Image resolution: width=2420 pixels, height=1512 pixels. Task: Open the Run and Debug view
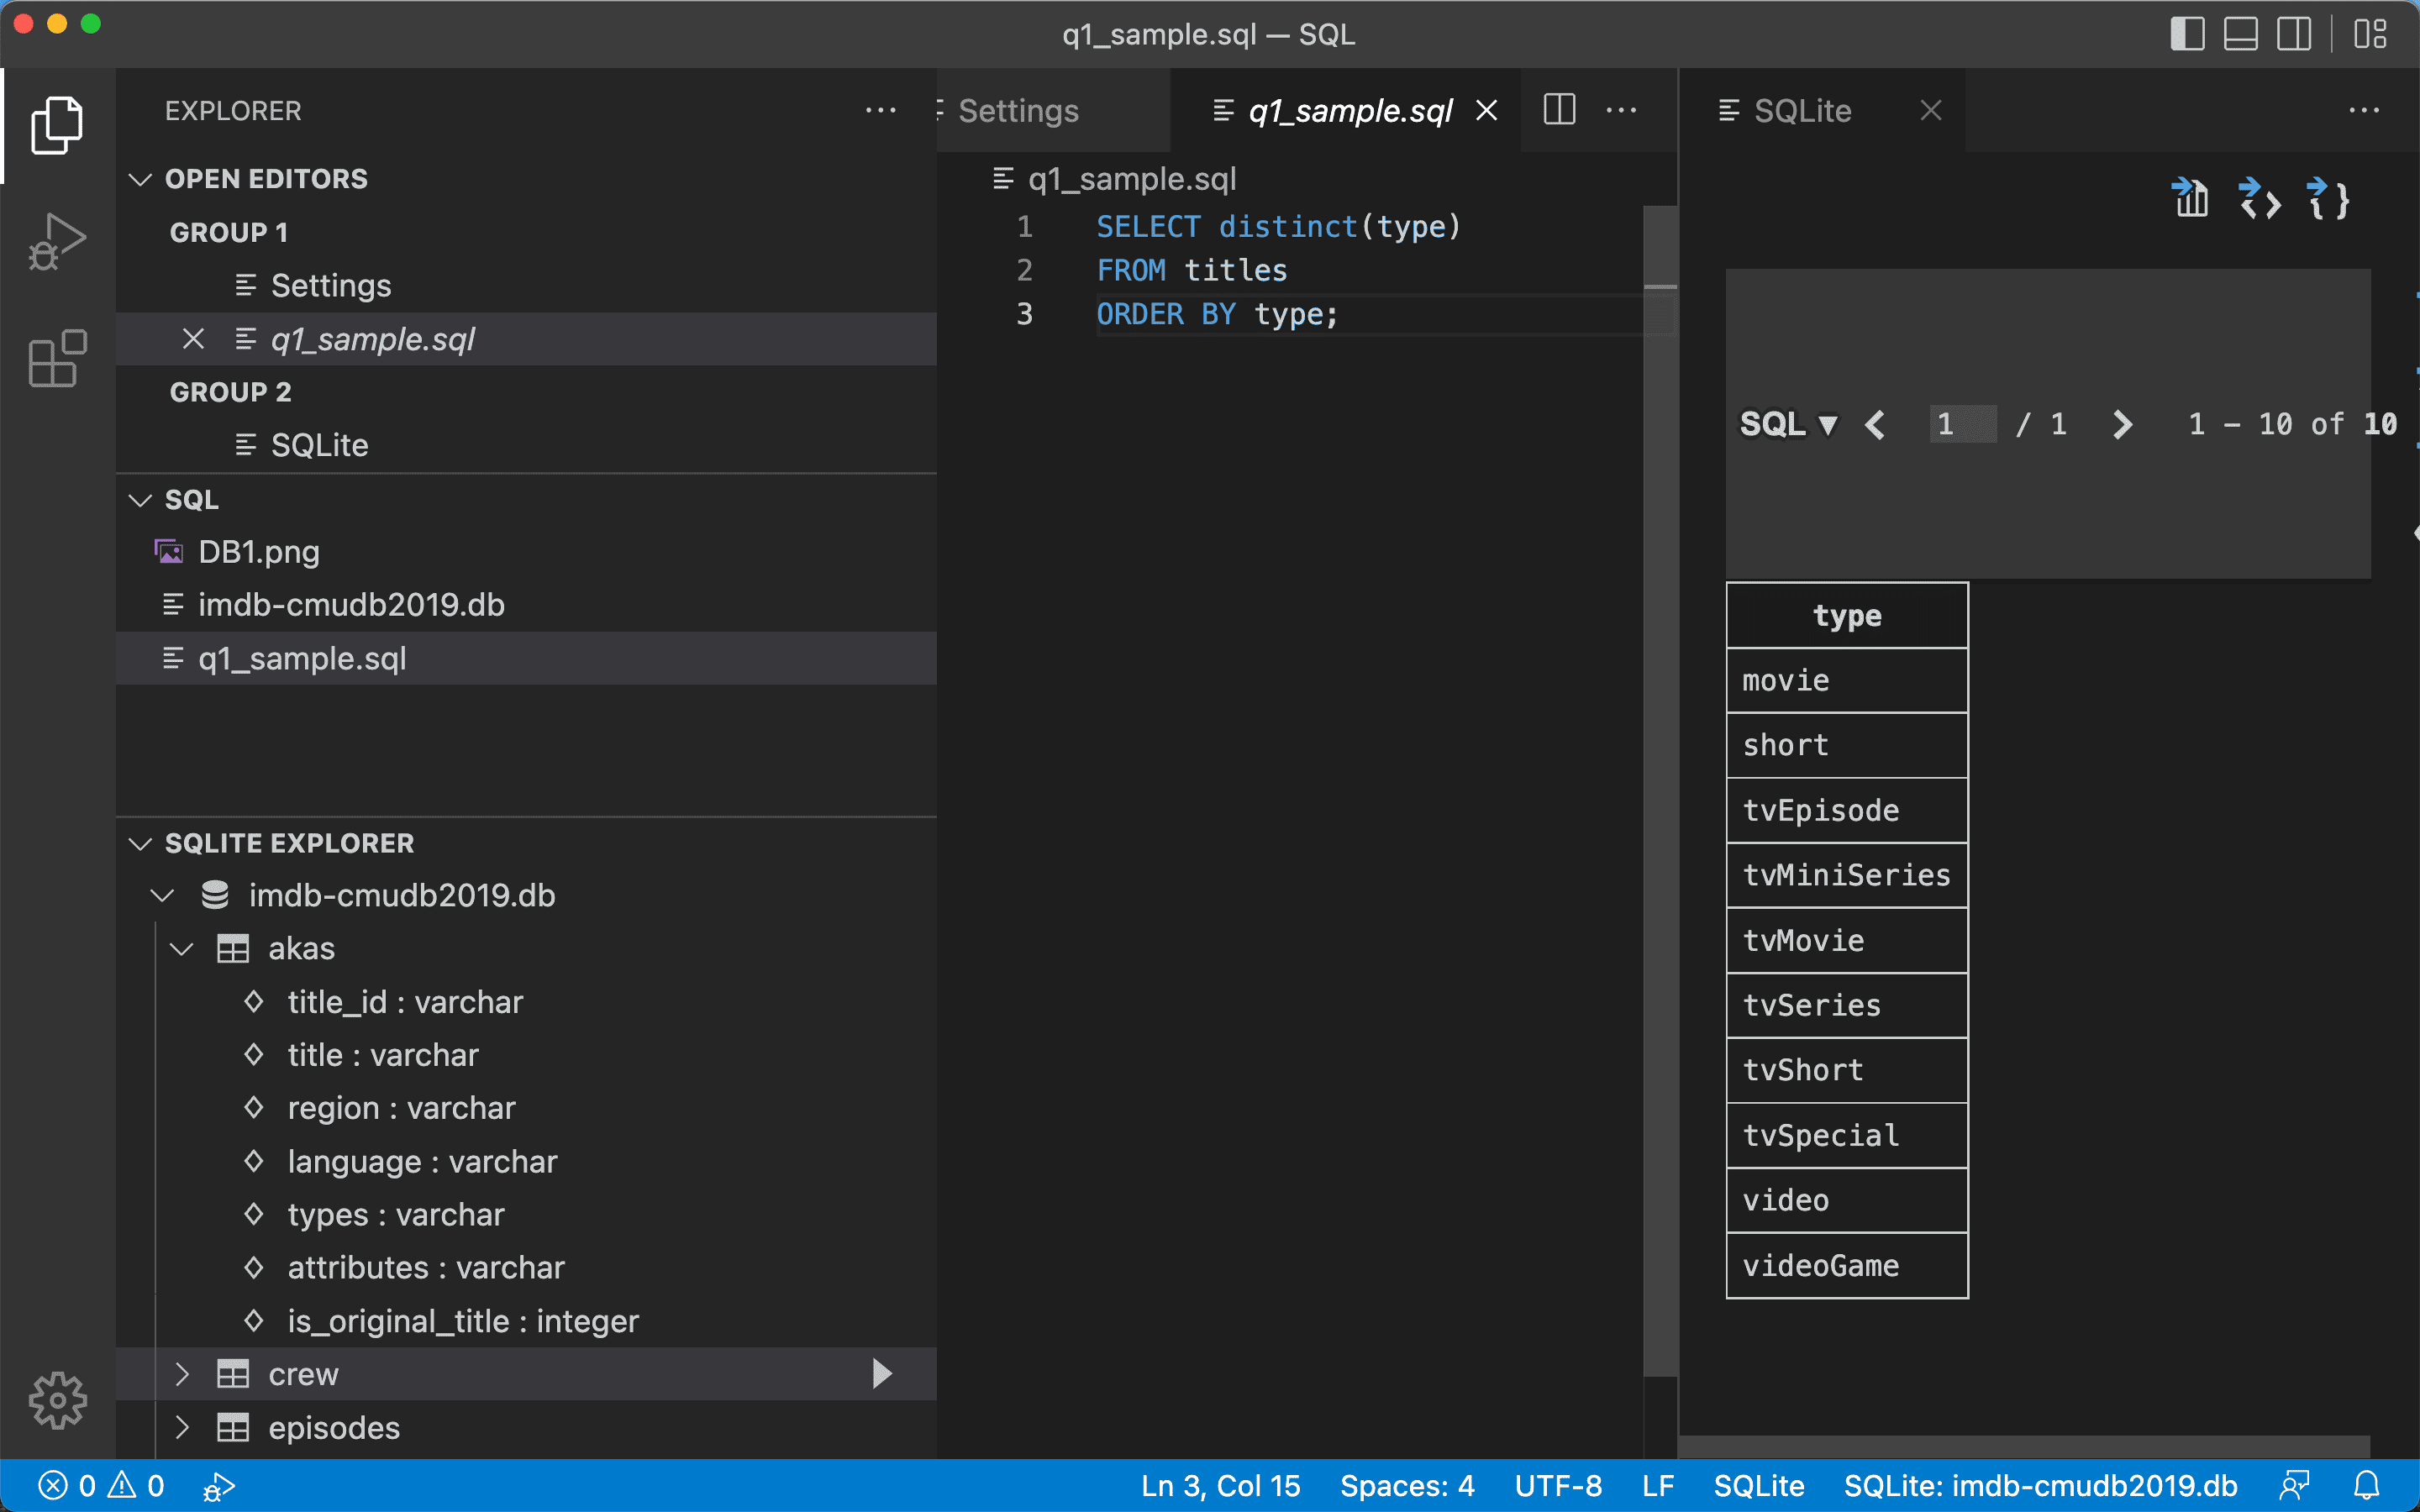57,241
